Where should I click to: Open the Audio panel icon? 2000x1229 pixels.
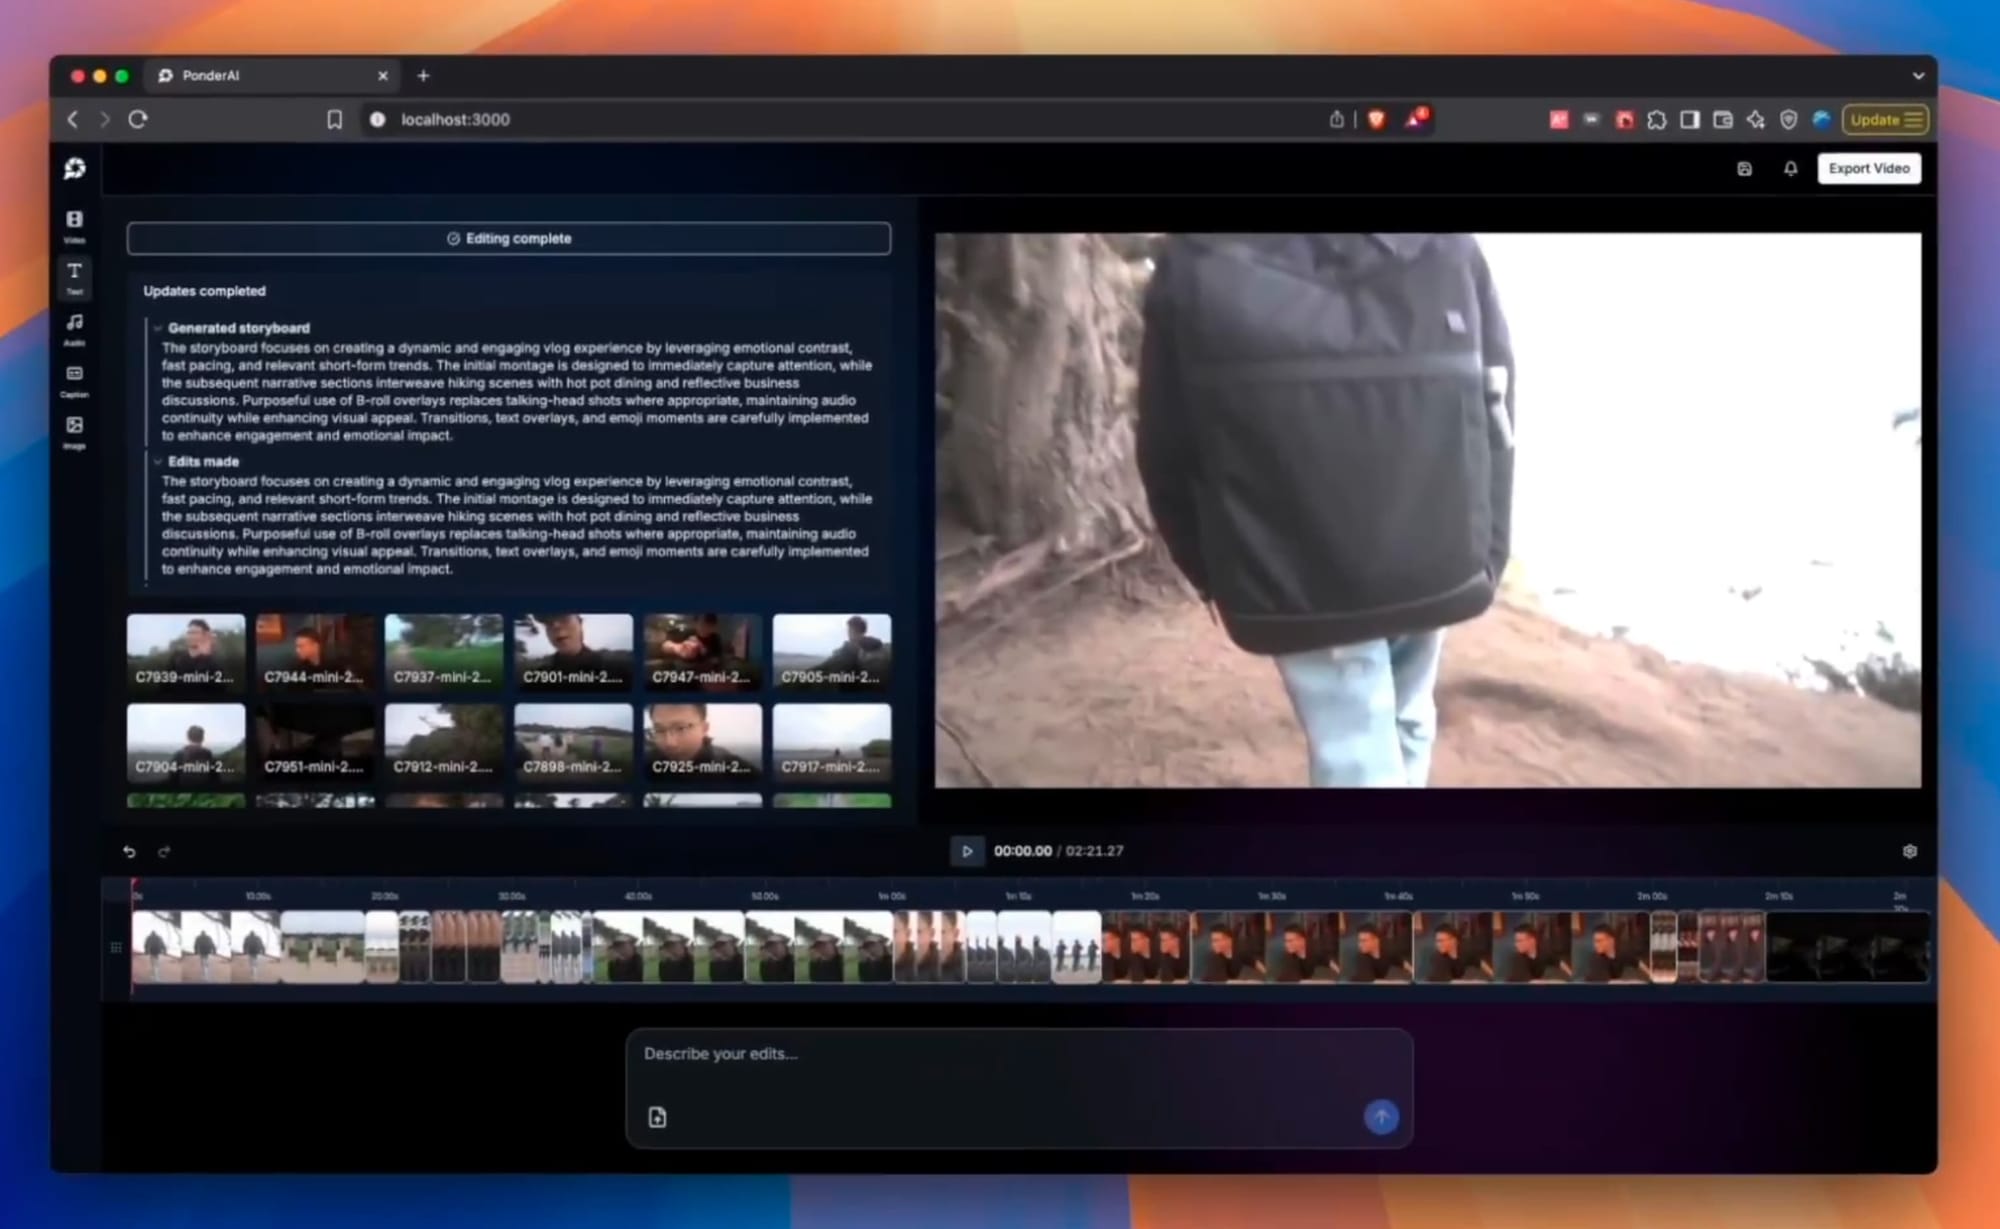(x=74, y=327)
